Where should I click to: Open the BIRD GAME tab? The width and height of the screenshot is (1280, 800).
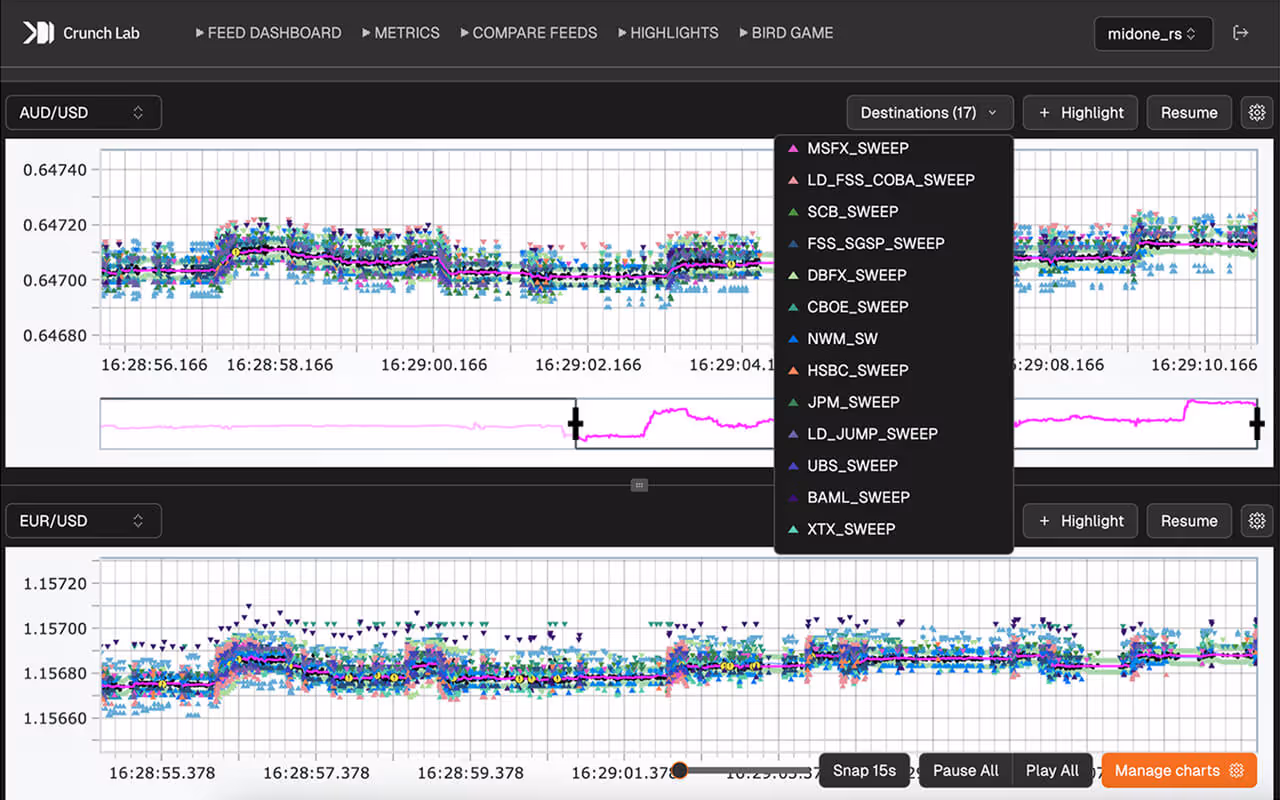coord(786,33)
